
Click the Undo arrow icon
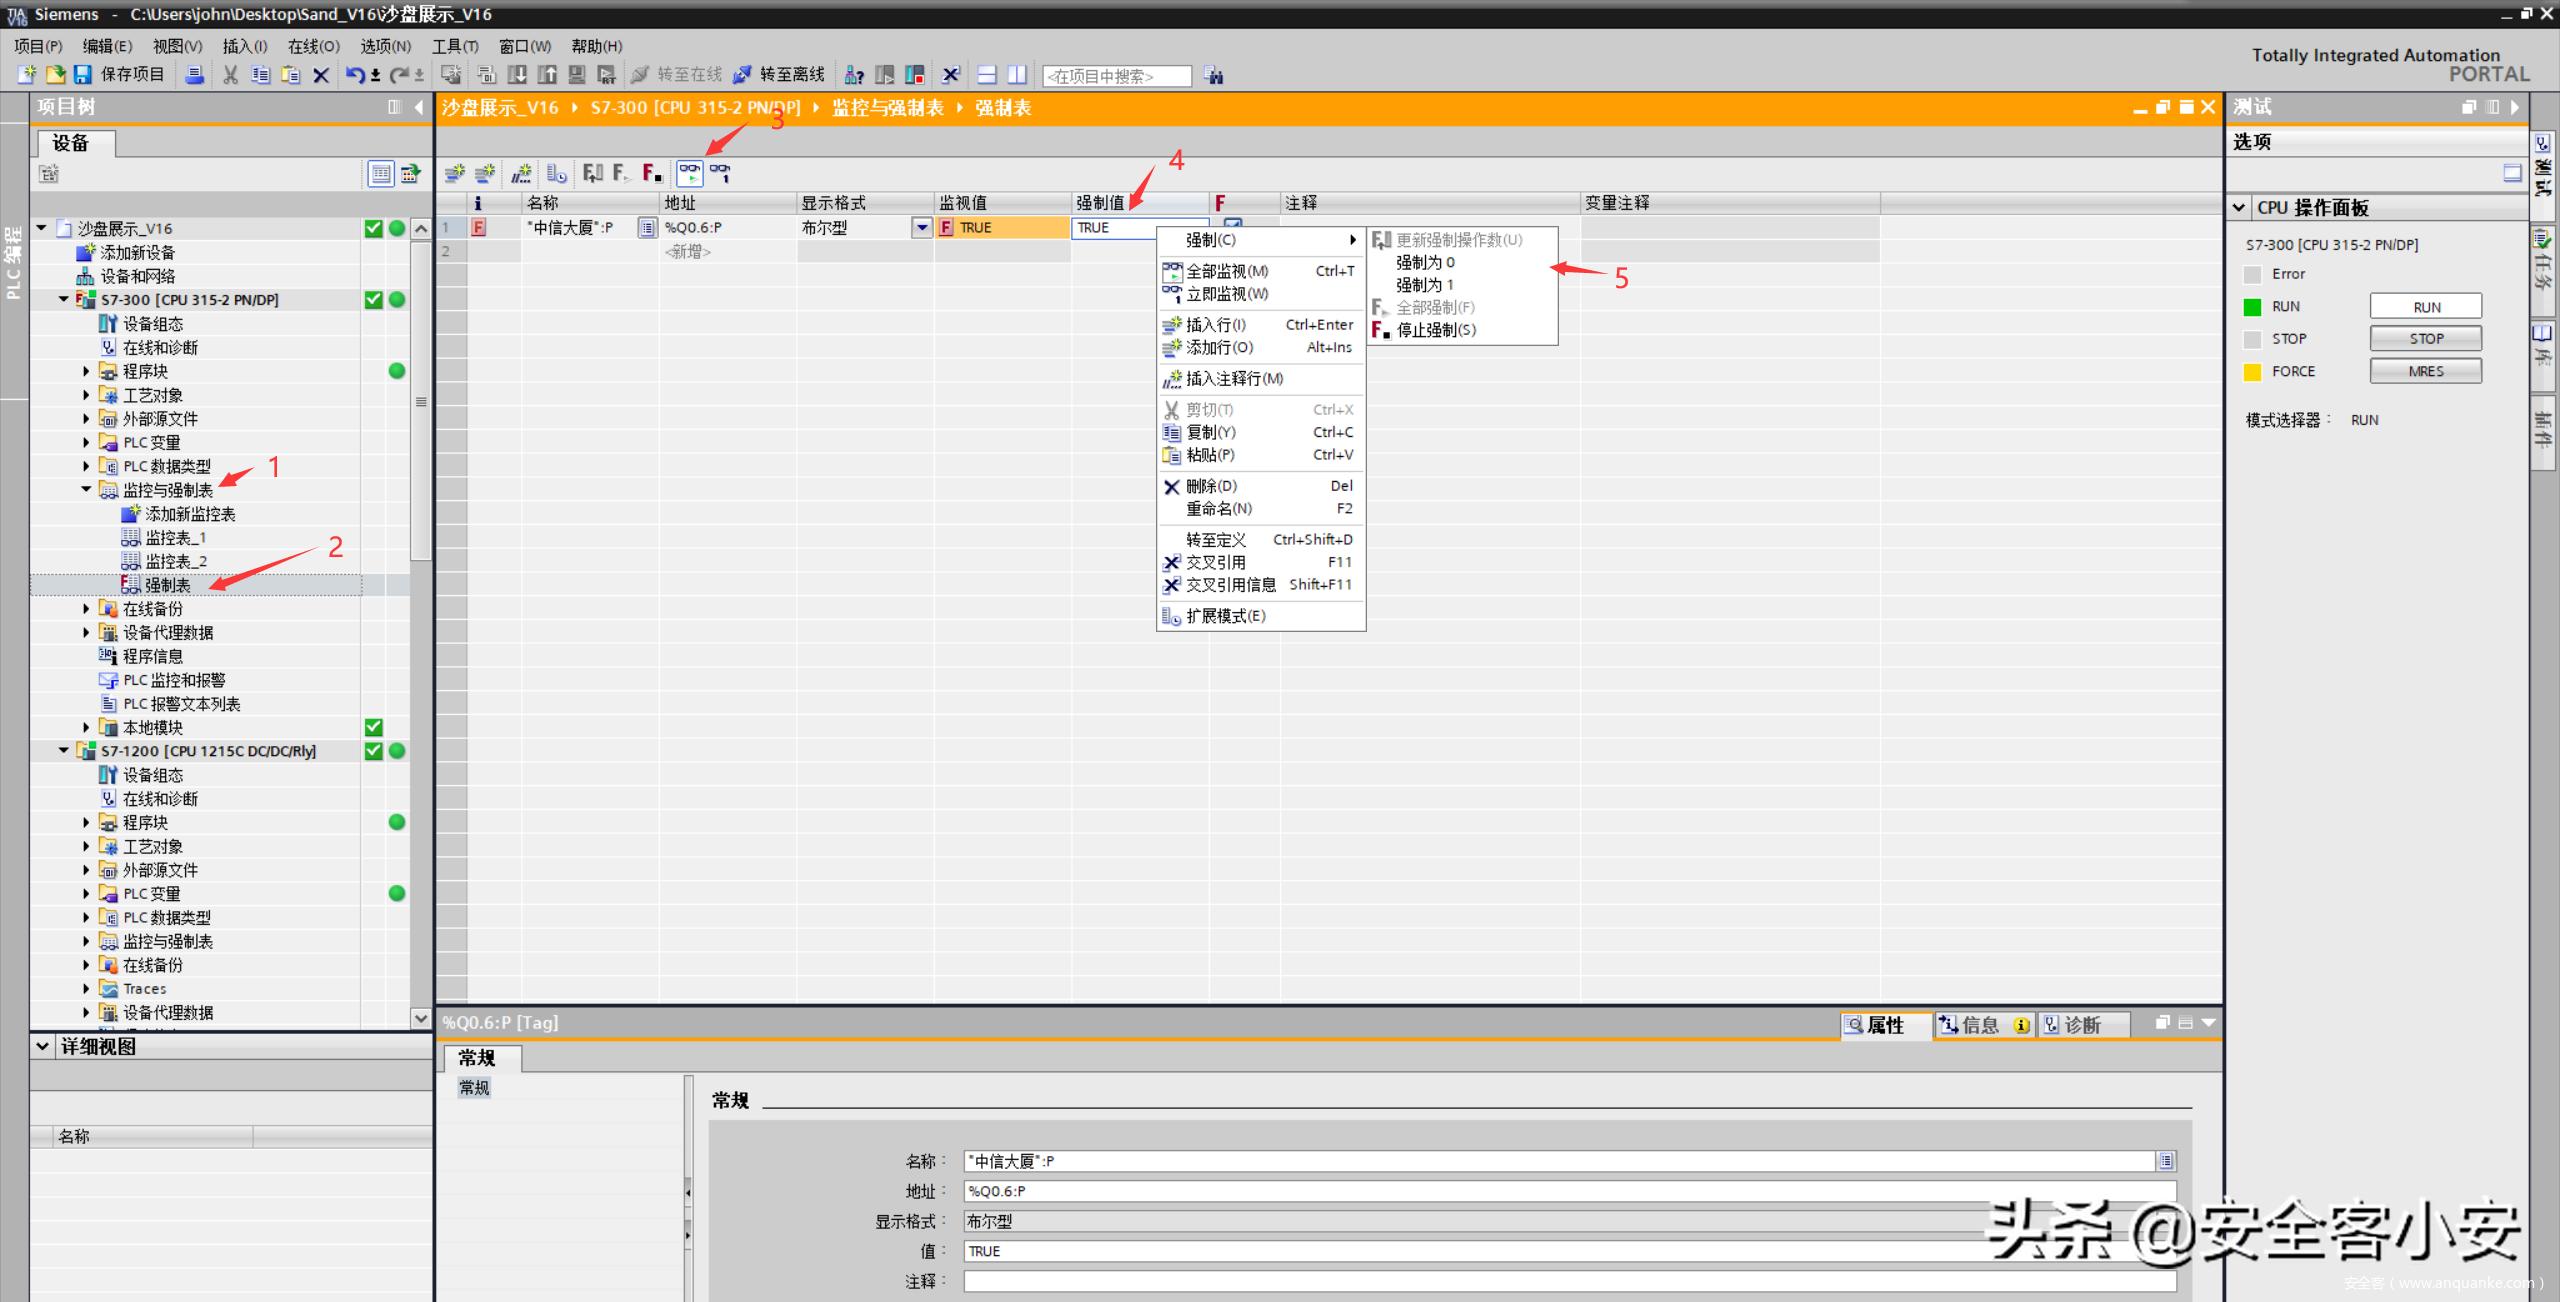point(354,75)
